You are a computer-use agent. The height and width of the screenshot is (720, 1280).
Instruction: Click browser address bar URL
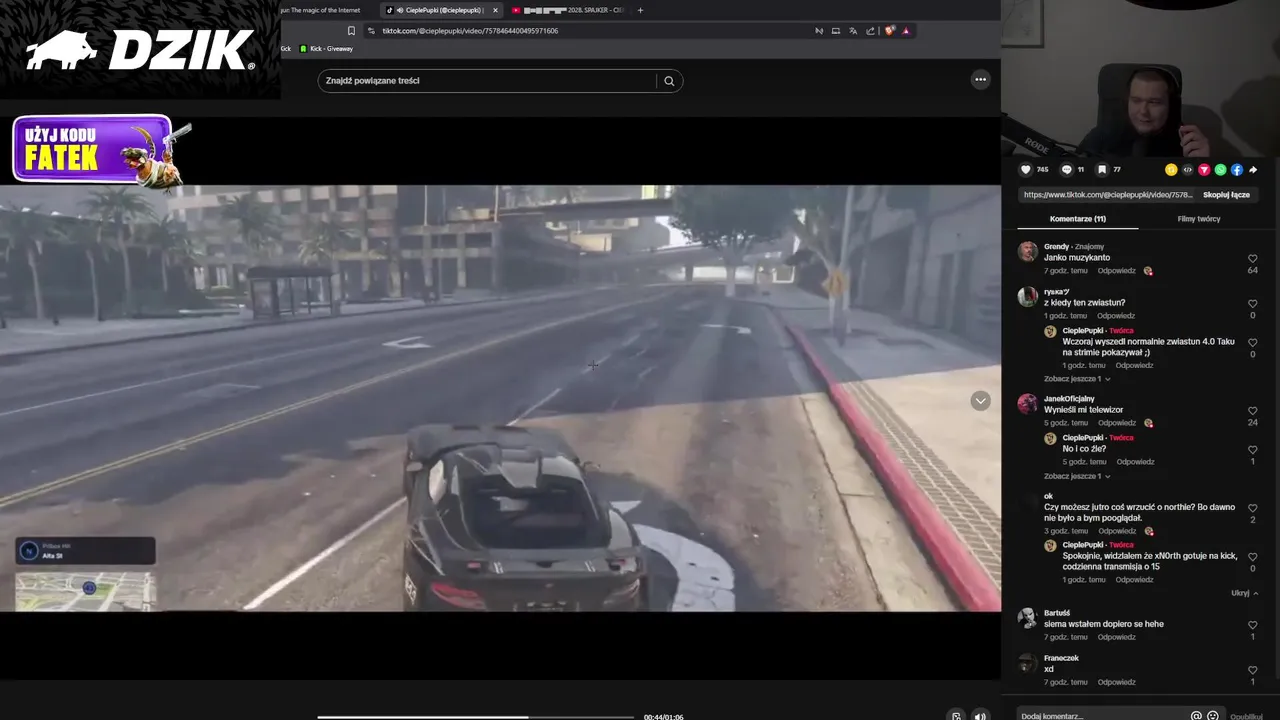pos(470,31)
